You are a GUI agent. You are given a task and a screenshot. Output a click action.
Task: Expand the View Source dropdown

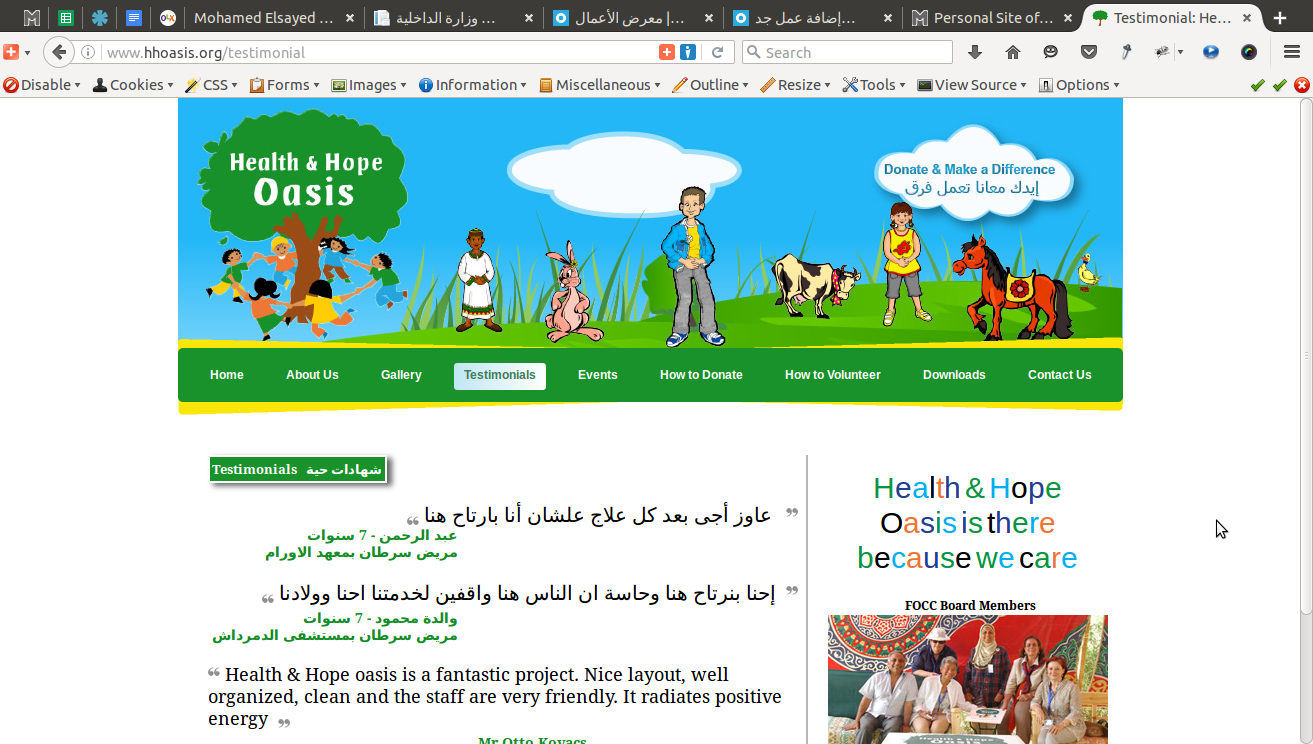pyautogui.click(x=972, y=85)
